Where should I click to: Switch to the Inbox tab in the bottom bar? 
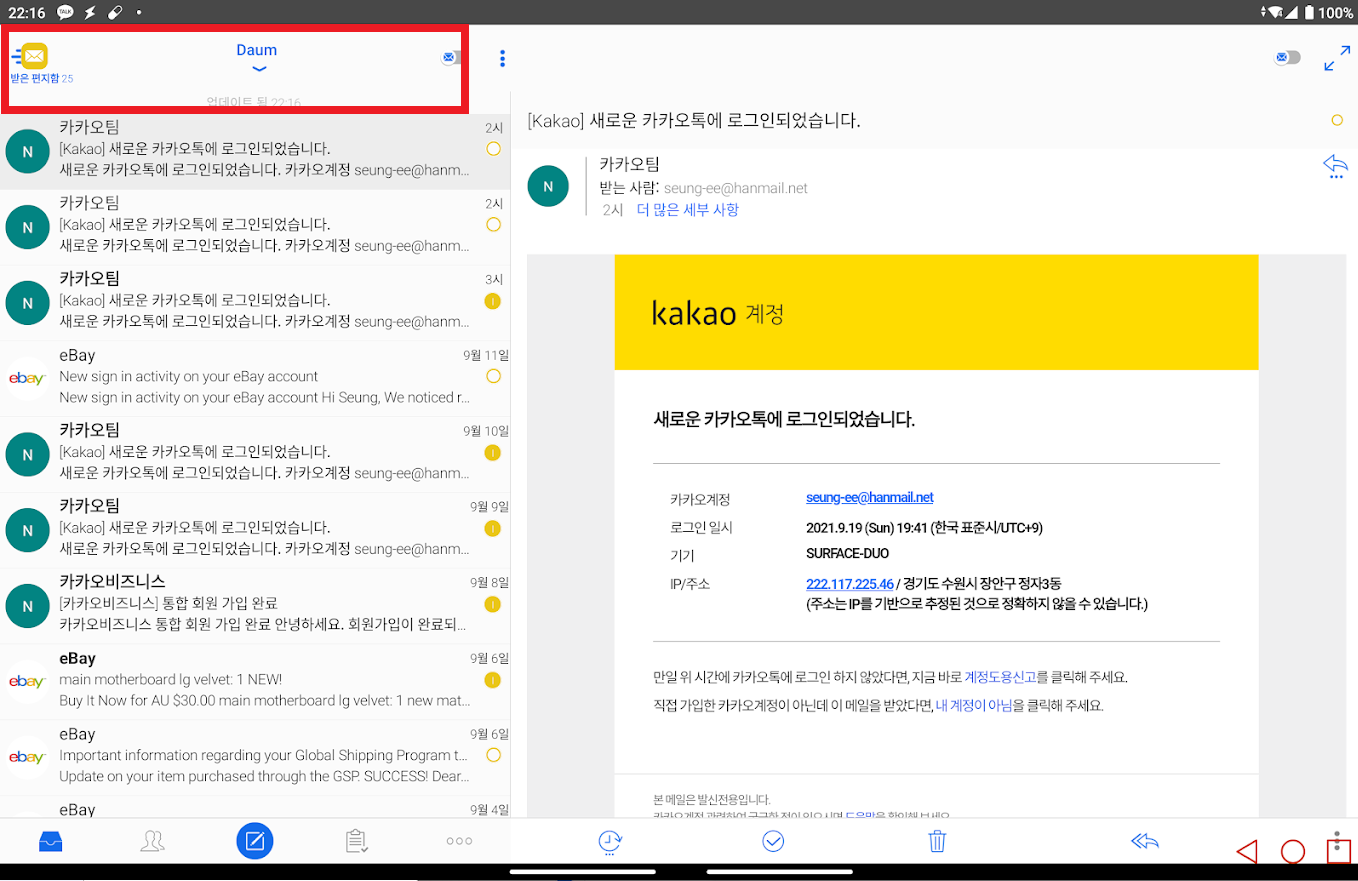click(50, 841)
